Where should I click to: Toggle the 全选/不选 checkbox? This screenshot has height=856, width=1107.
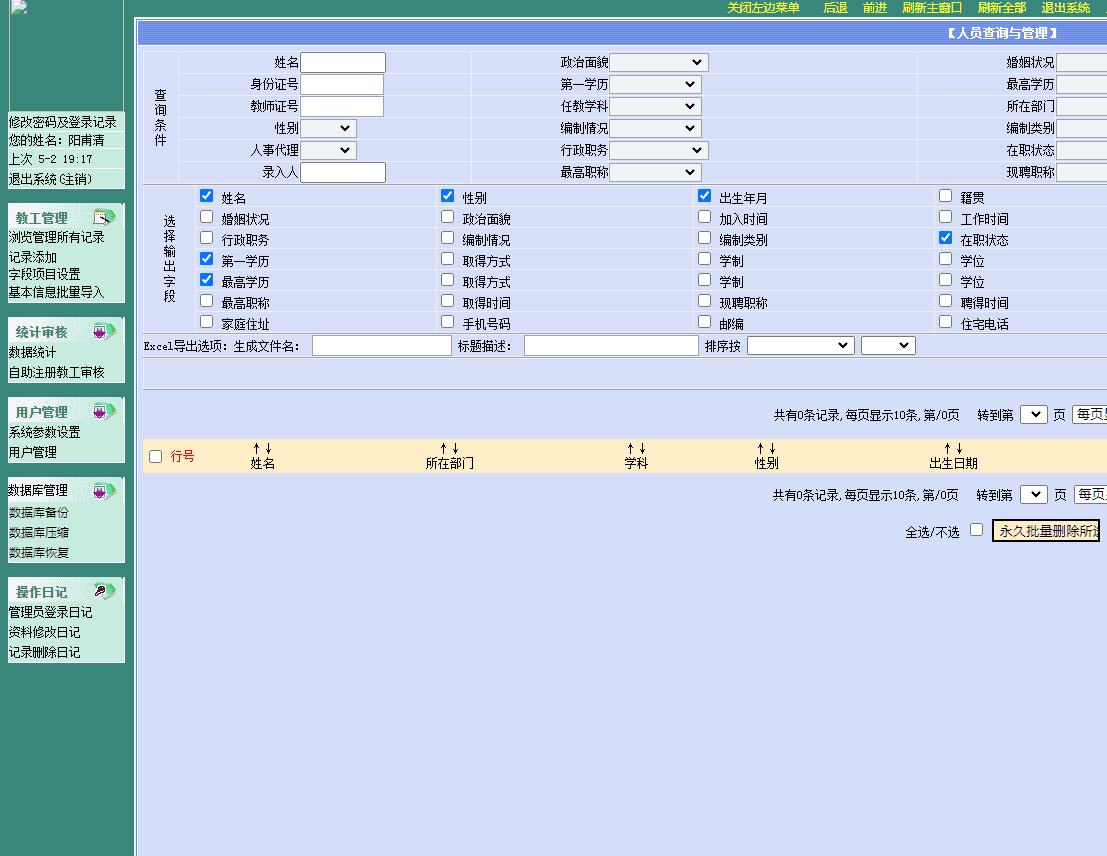(976, 530)
